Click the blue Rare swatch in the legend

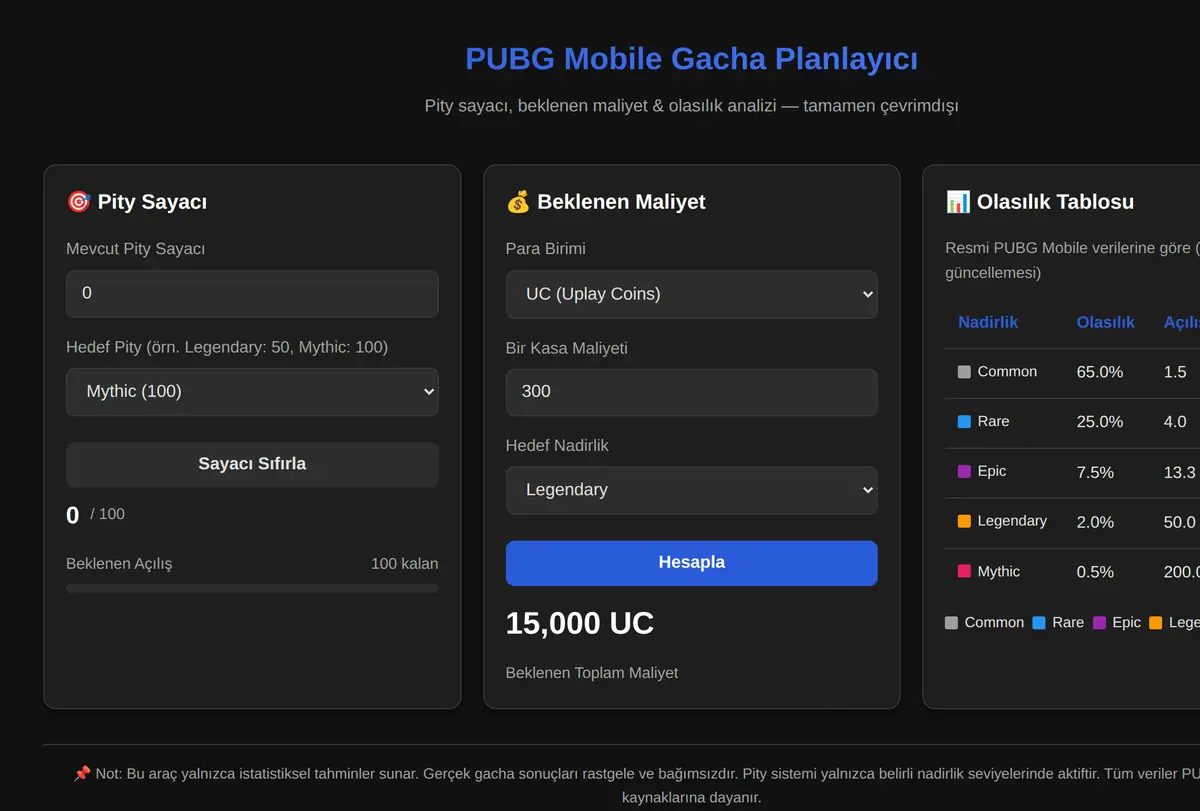point(1039,623)
